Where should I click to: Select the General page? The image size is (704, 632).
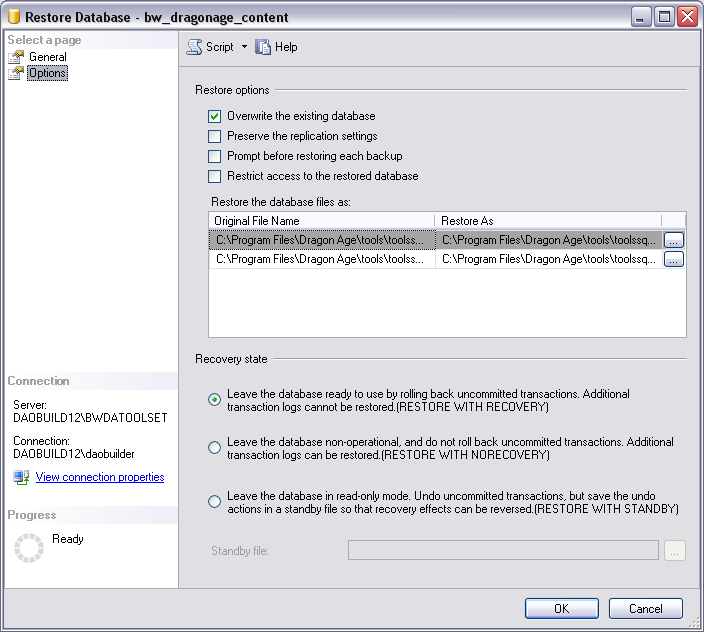(47, 57)
